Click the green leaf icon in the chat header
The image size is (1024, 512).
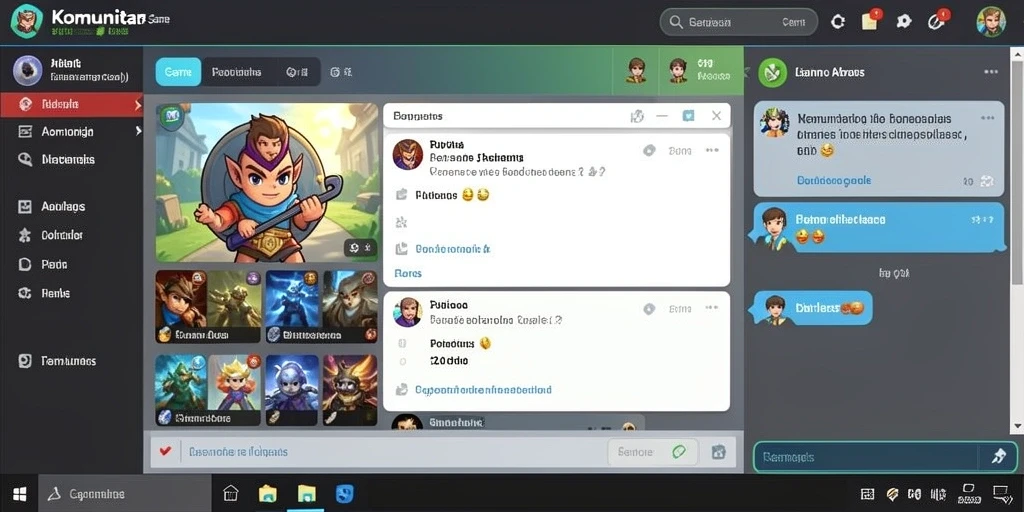pos(773,72)
